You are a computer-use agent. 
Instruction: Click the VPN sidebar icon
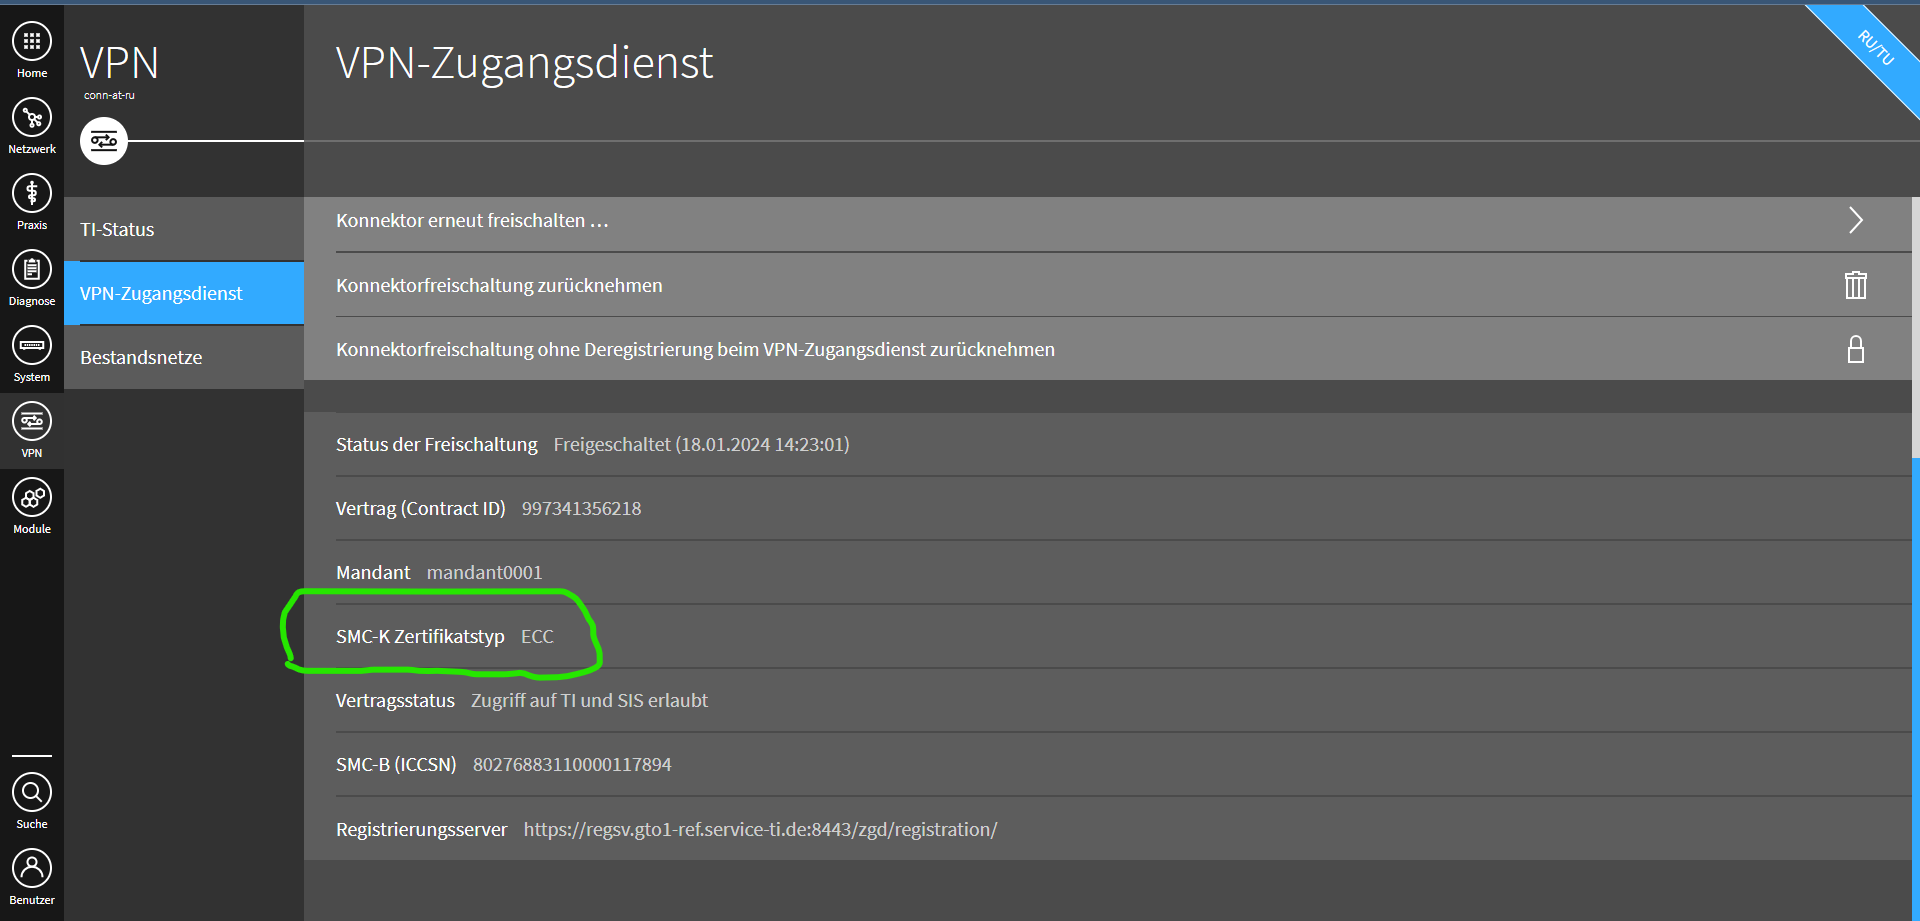(32, 422)
